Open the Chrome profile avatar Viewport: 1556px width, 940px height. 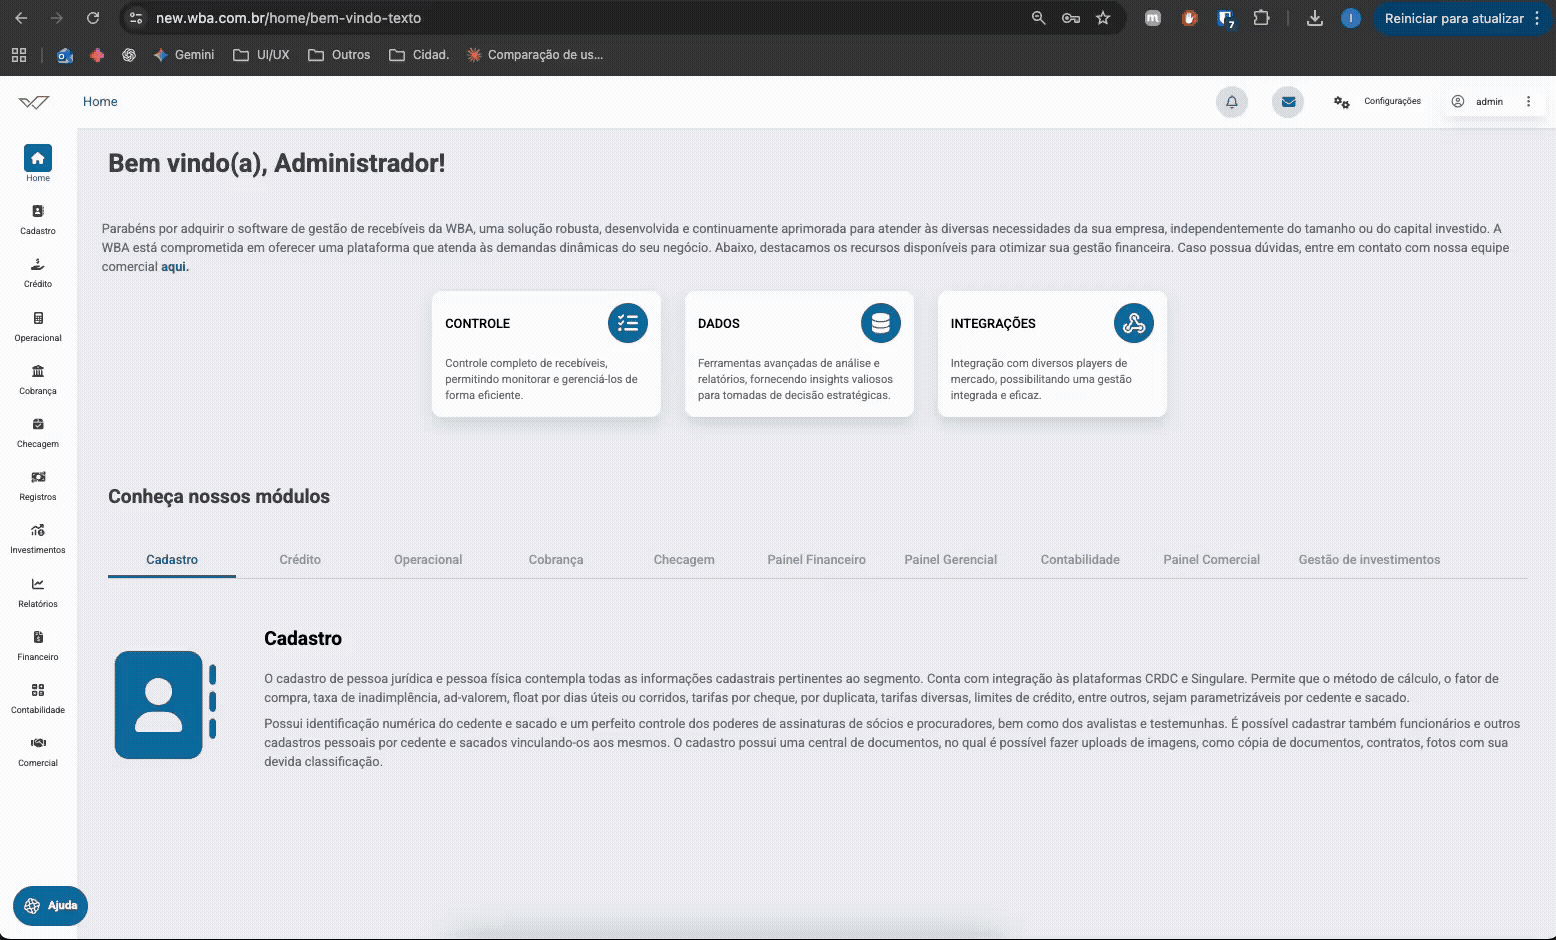click(1351, 18)
